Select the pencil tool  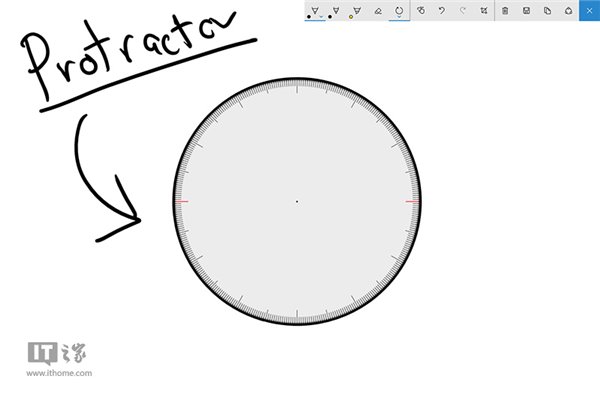pyautogui.click(x=336, y=11)
